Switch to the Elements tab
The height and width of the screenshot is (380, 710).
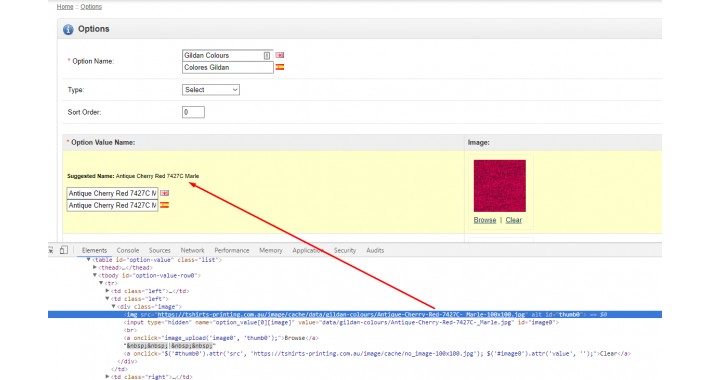(x=94, y=250)
